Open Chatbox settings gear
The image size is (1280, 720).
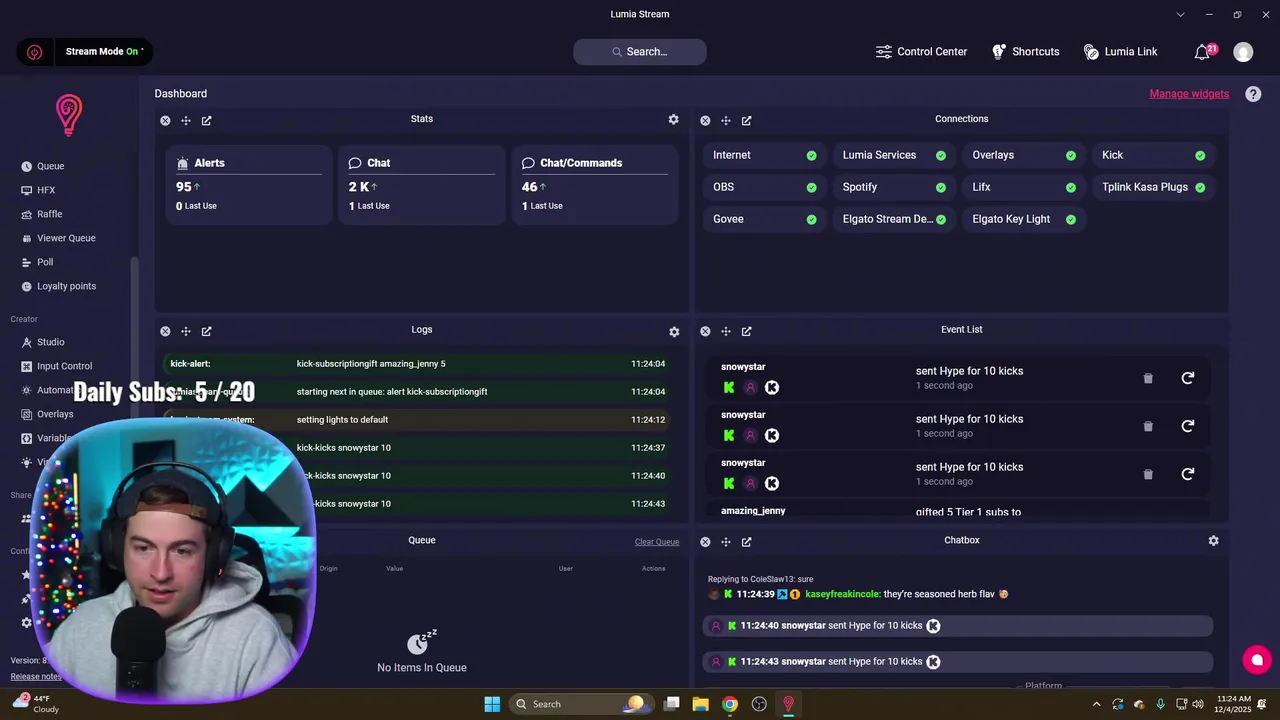pyautogui.click(x=1213, y=541)
